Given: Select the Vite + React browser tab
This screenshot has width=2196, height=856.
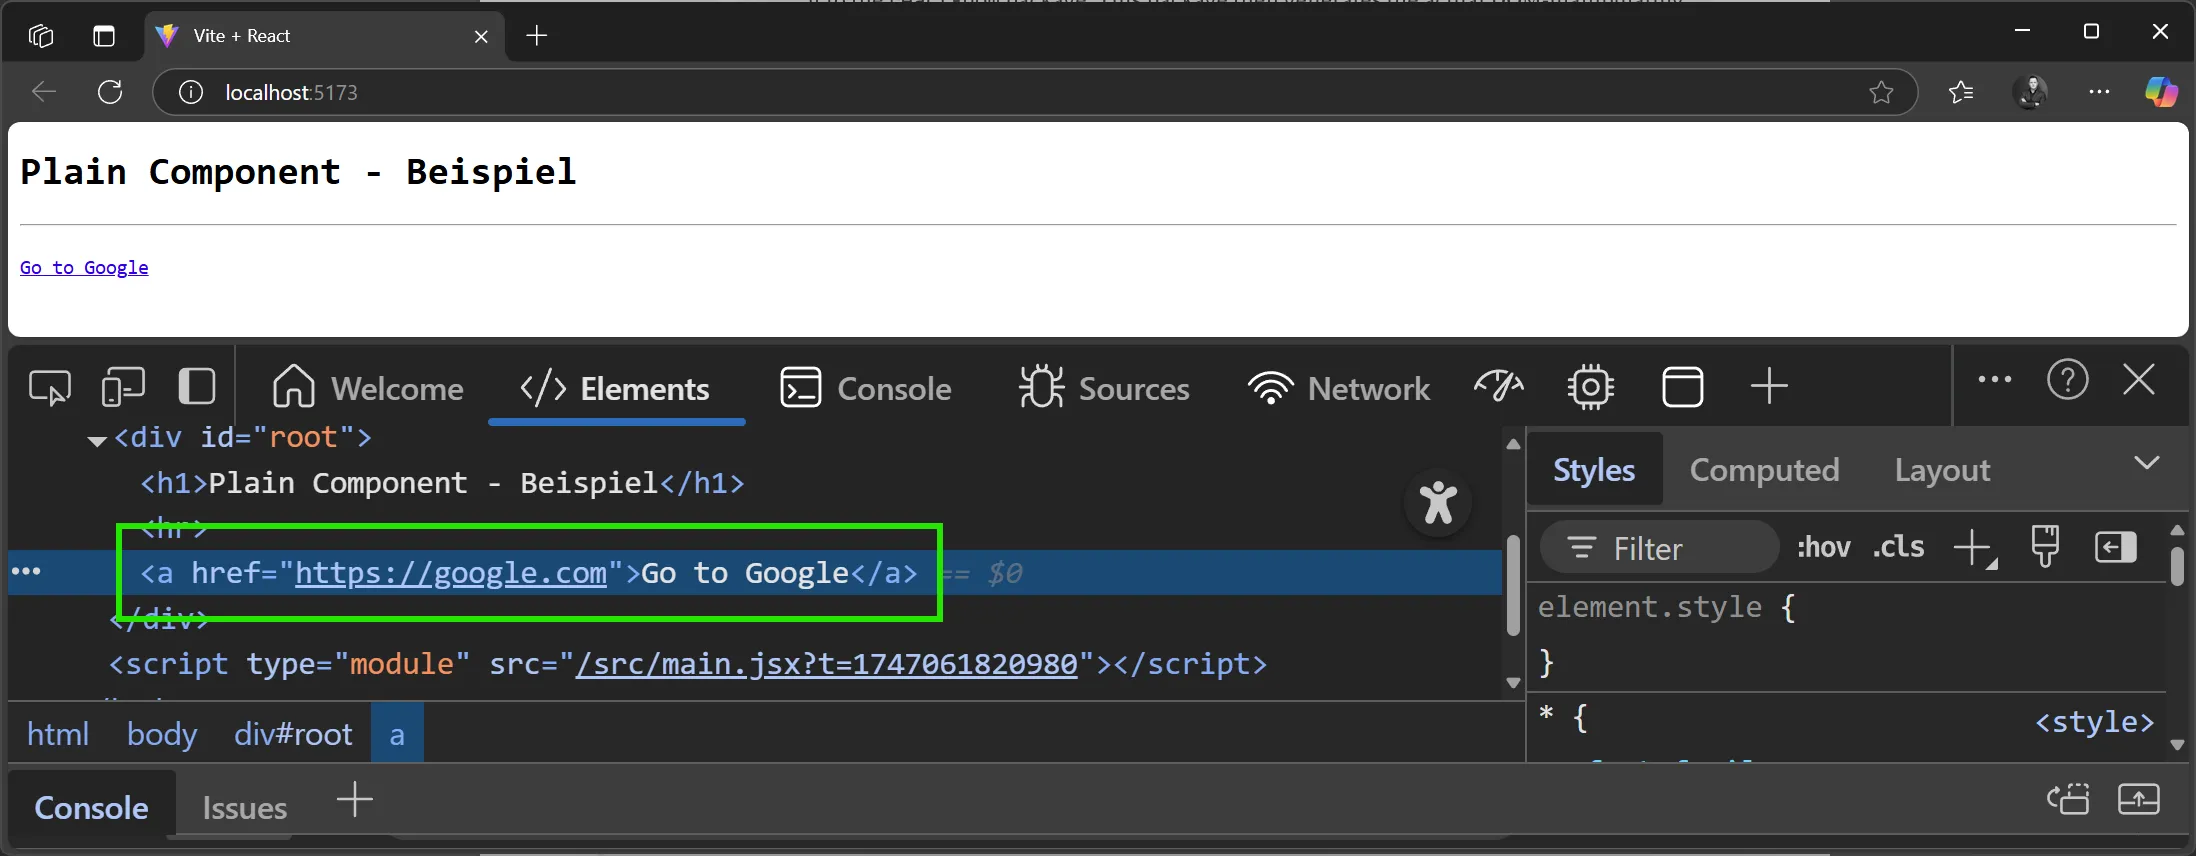Looking at the screenshot, I should [325, 36].
